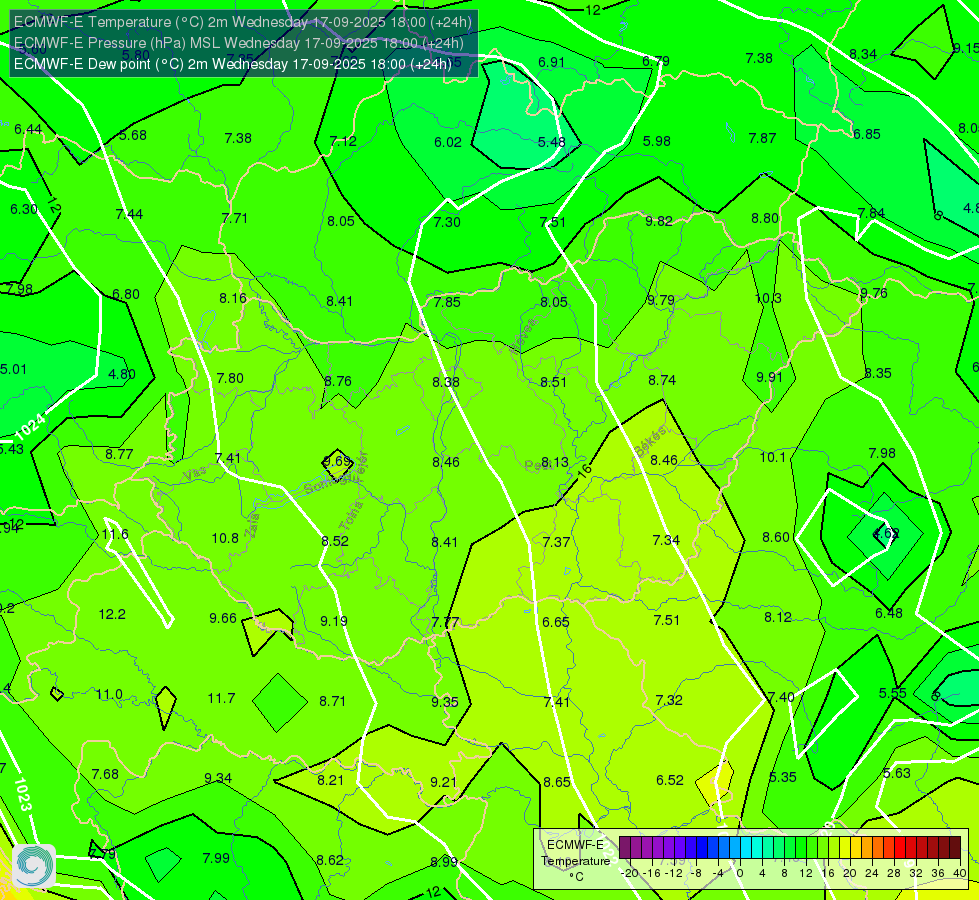Click the 8.76 dew point value

pos(338,381)
